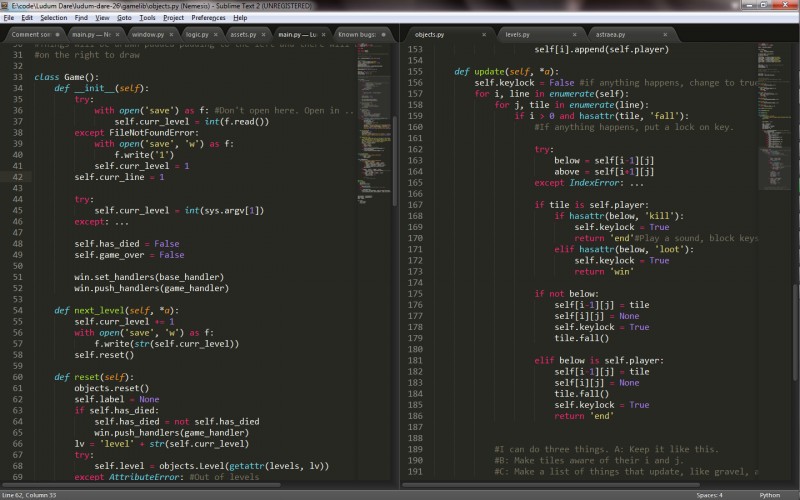
Task: Click 'self[i].append(self.player)' on line 153
Action: (x=602, y=49)
